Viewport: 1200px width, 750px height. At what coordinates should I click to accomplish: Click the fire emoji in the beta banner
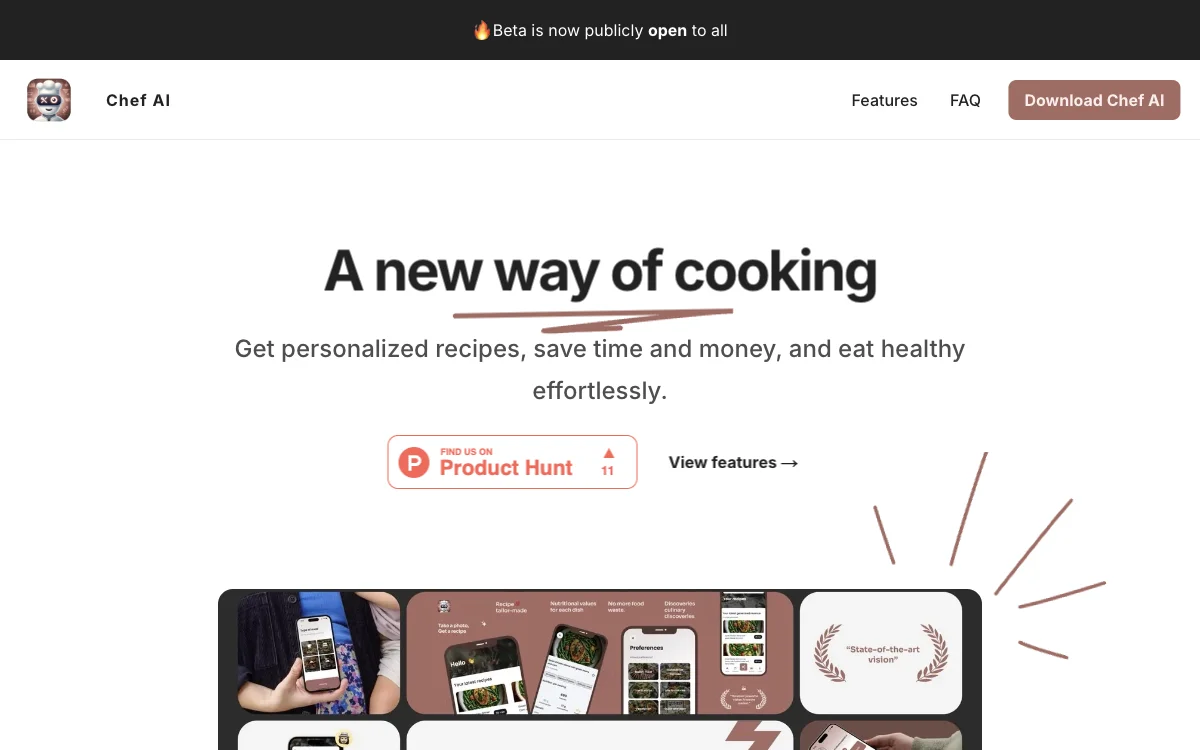tap(482, 30)
